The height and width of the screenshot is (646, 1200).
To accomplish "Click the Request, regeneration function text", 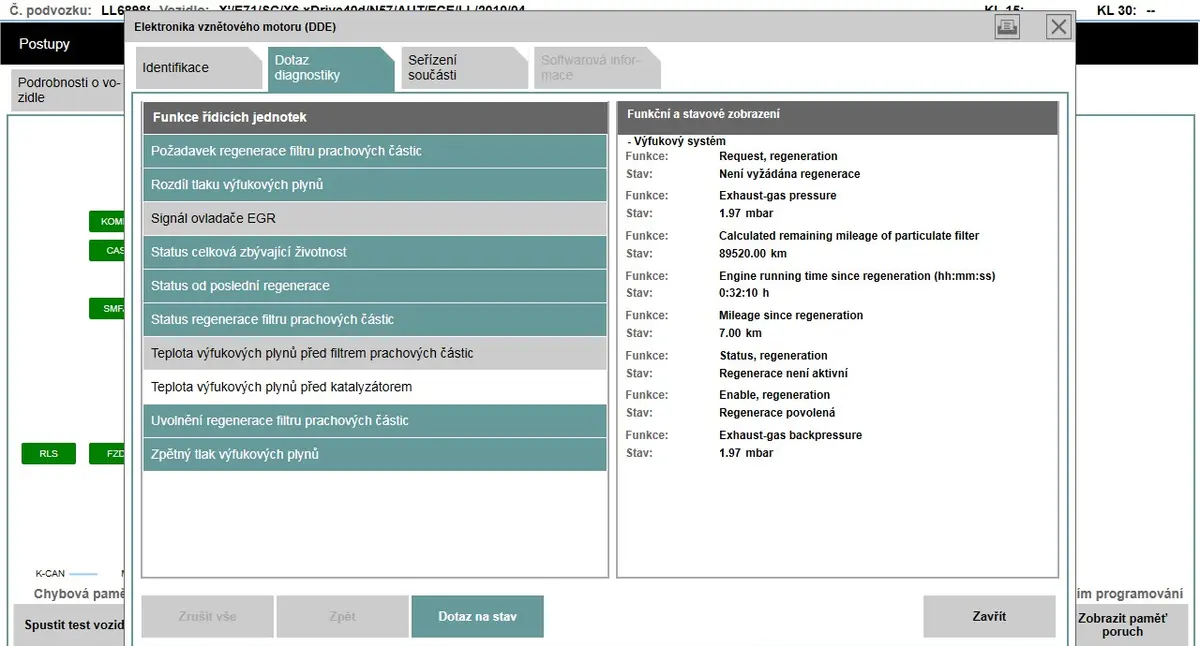I will [x=779, y=156].
